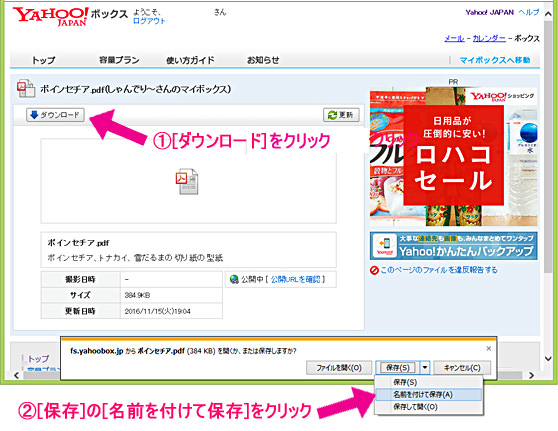Click the ログアウト logout link
This screenshot has width=558, height=431.
coord(149,21)
